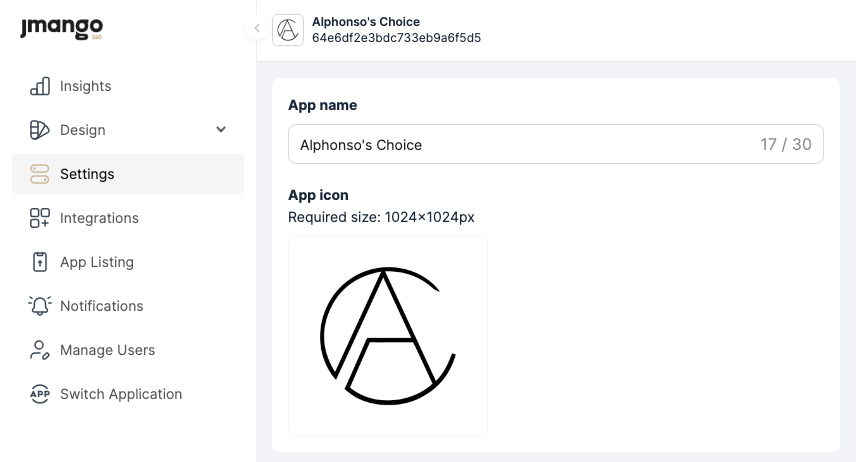The image size is (856, 462).
Task: Open Switch Application from the sidebar
Action: [121, 394]
